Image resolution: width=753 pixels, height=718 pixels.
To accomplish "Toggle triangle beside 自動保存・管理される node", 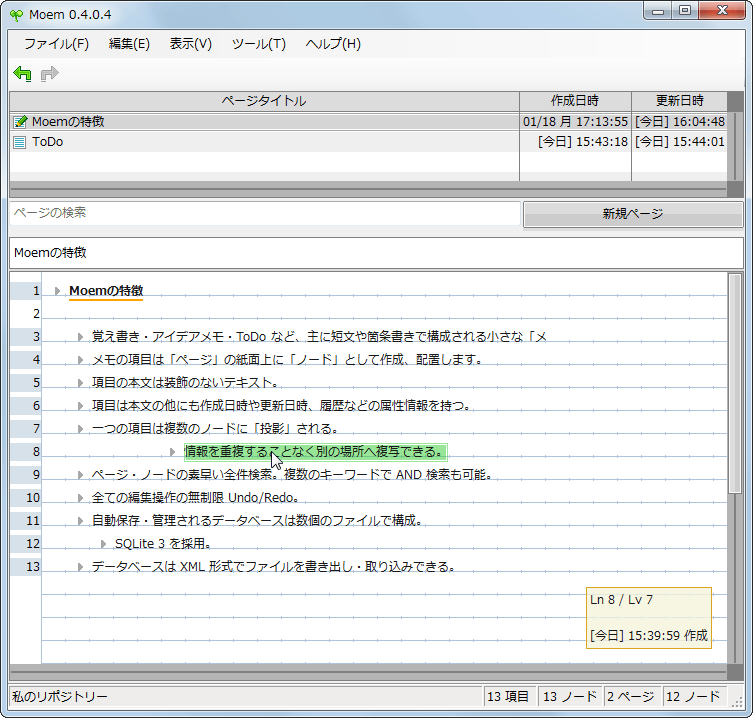I will 81,521.
